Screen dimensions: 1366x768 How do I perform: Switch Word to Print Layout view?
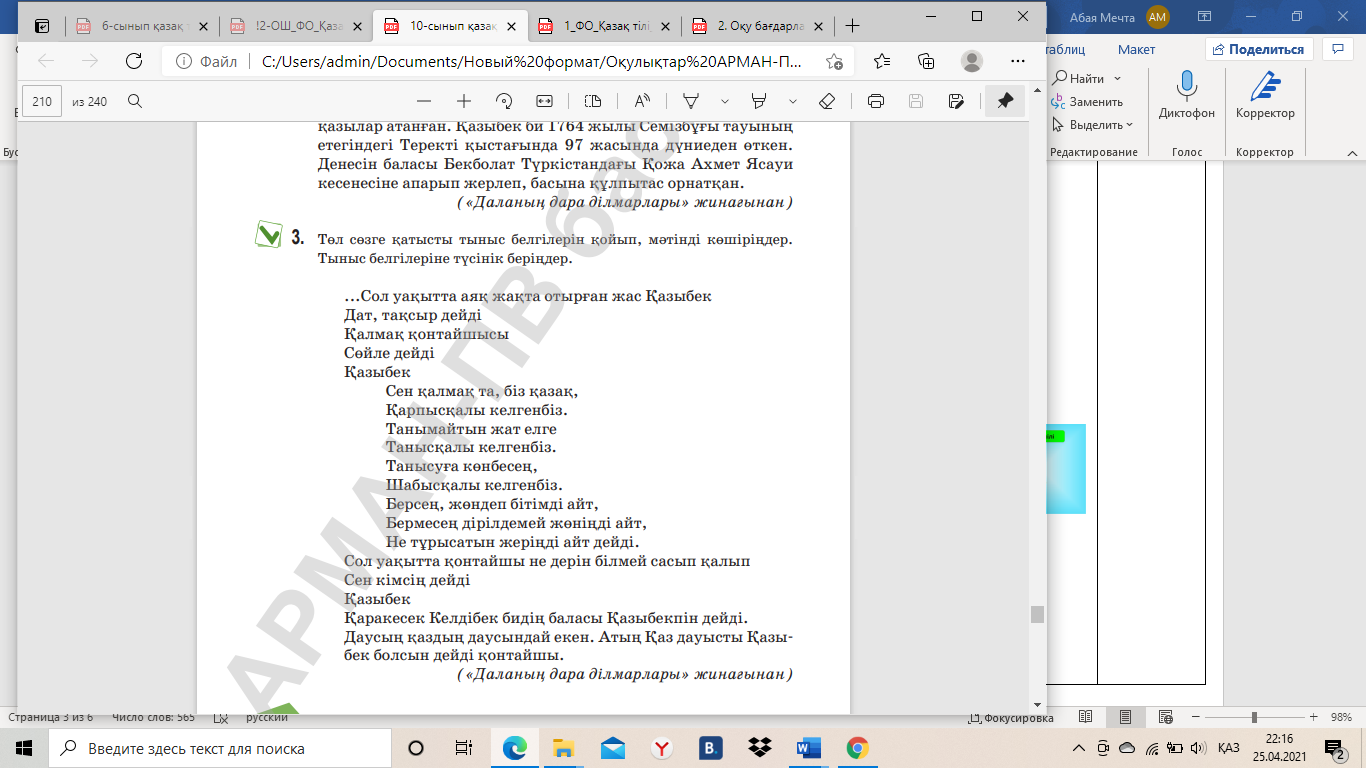point(1126,717)
